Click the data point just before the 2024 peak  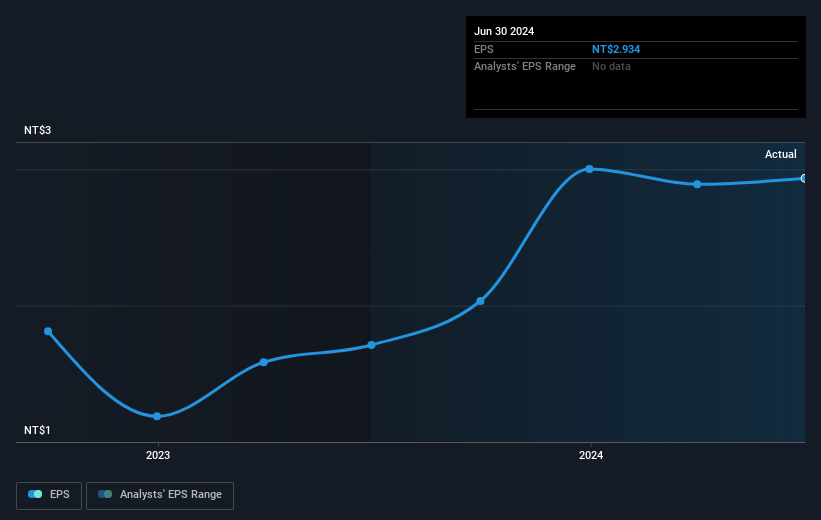click(481, 301)
